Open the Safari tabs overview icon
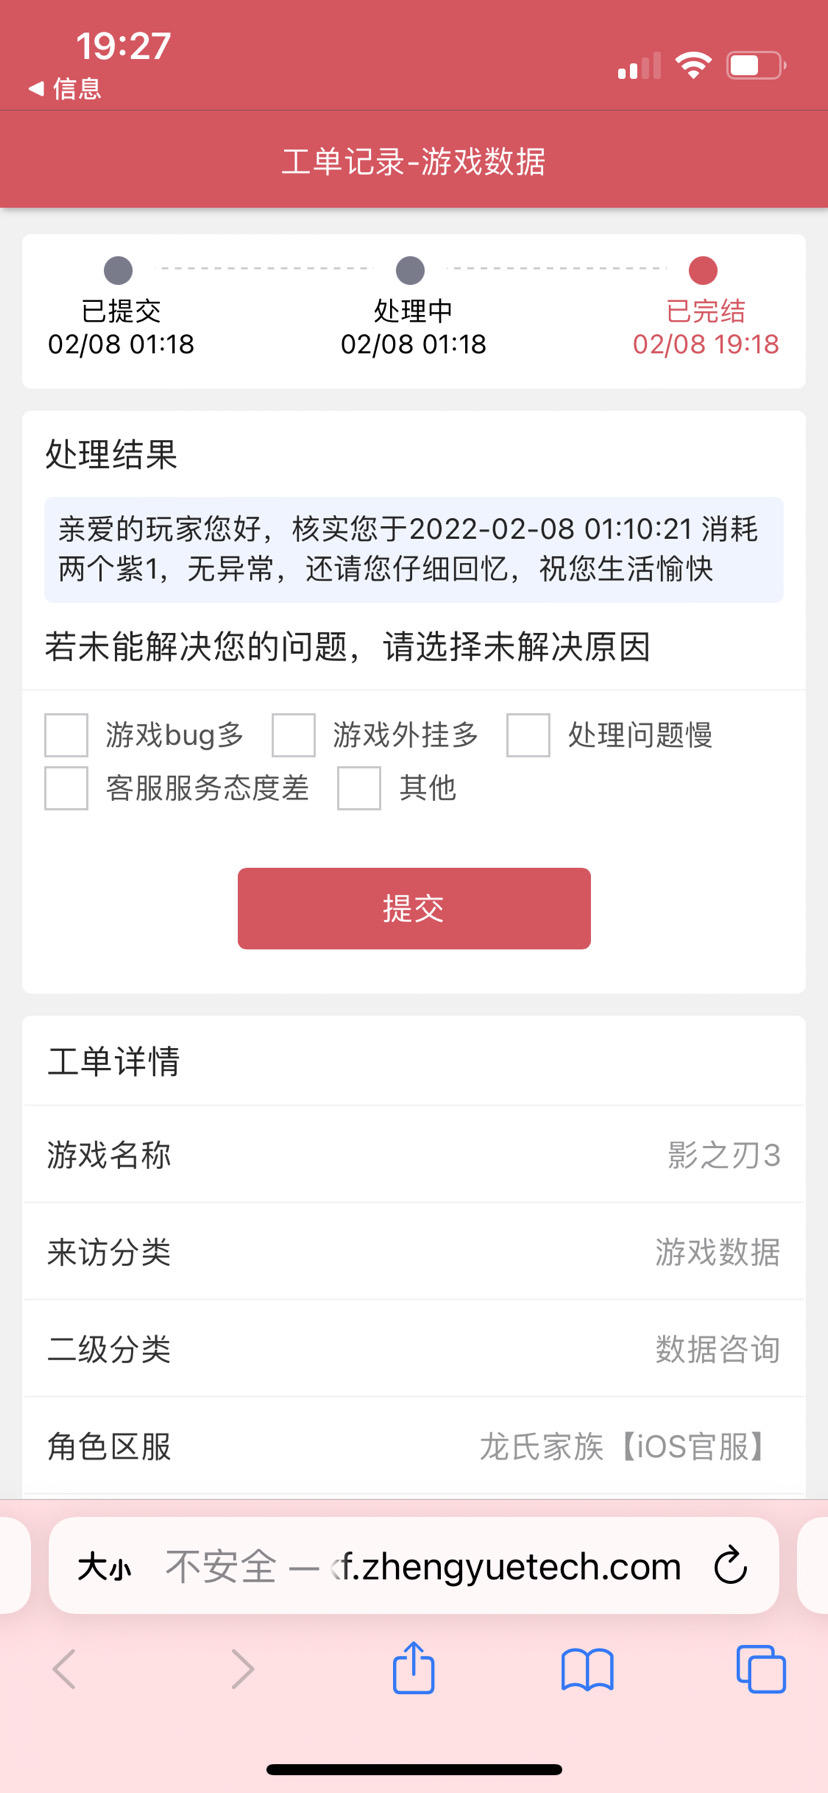828x1793 pixels. click(x=760, y=1668)
